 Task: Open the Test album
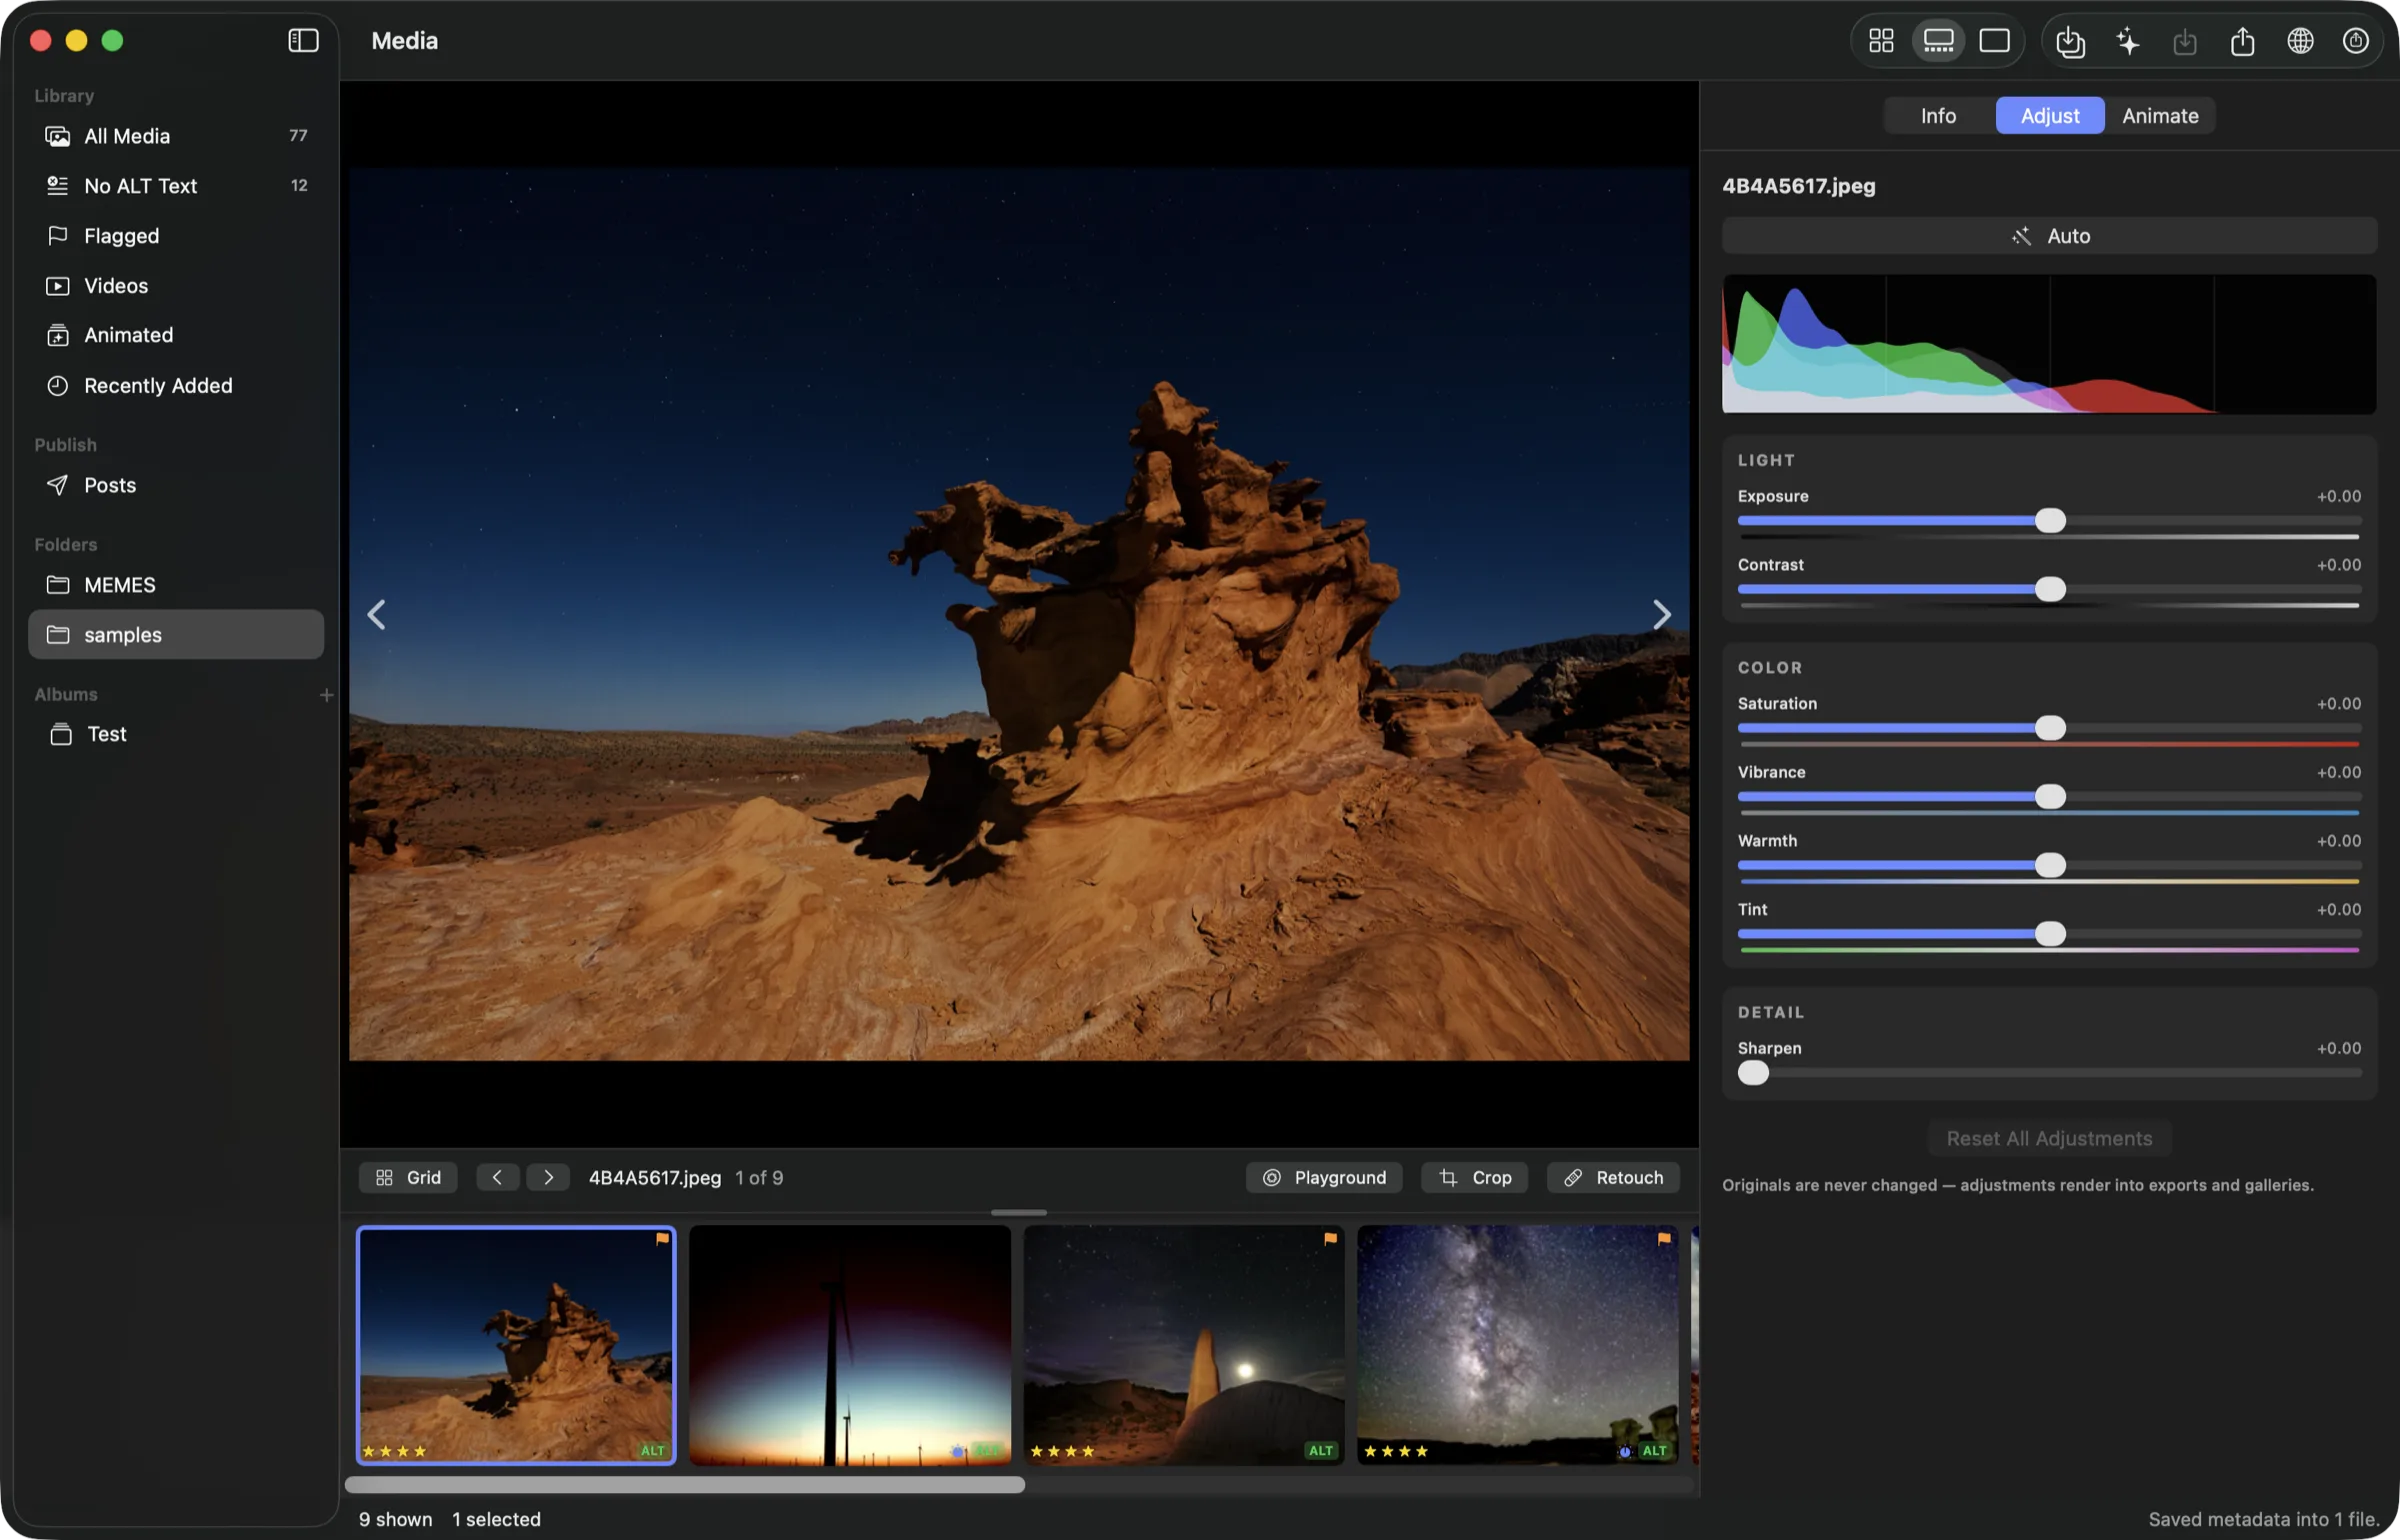[x=176, y=734]
